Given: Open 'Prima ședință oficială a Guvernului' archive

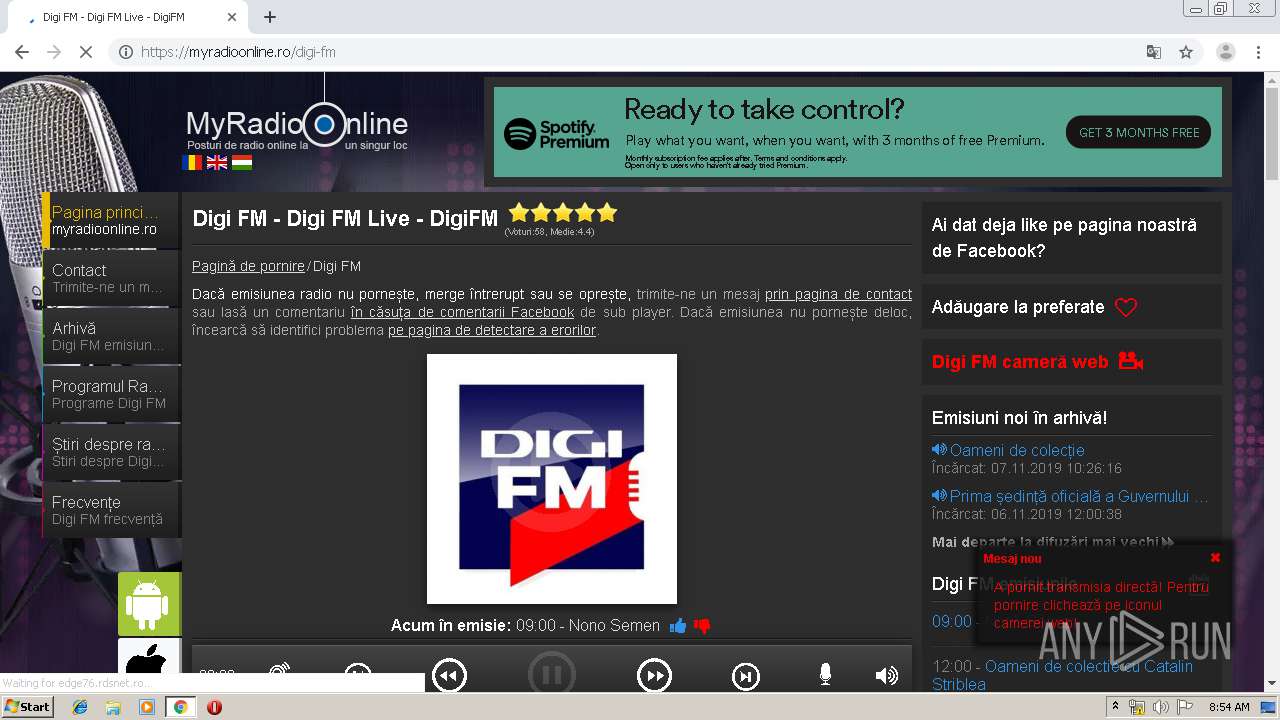Looking at the screenshot, I should (x=1078, y=496).
